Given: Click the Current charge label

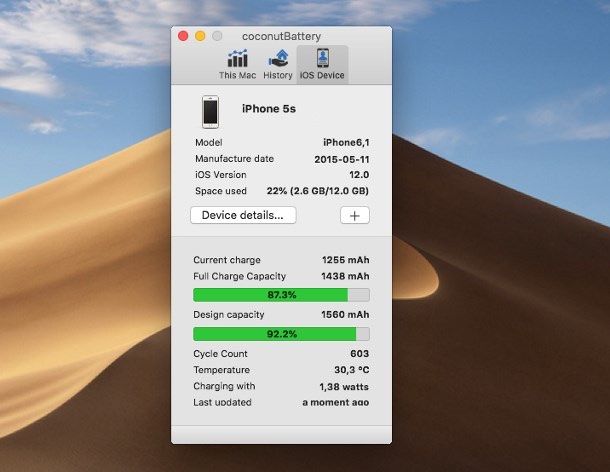Looking at the screenshot, I should point(227,260).
